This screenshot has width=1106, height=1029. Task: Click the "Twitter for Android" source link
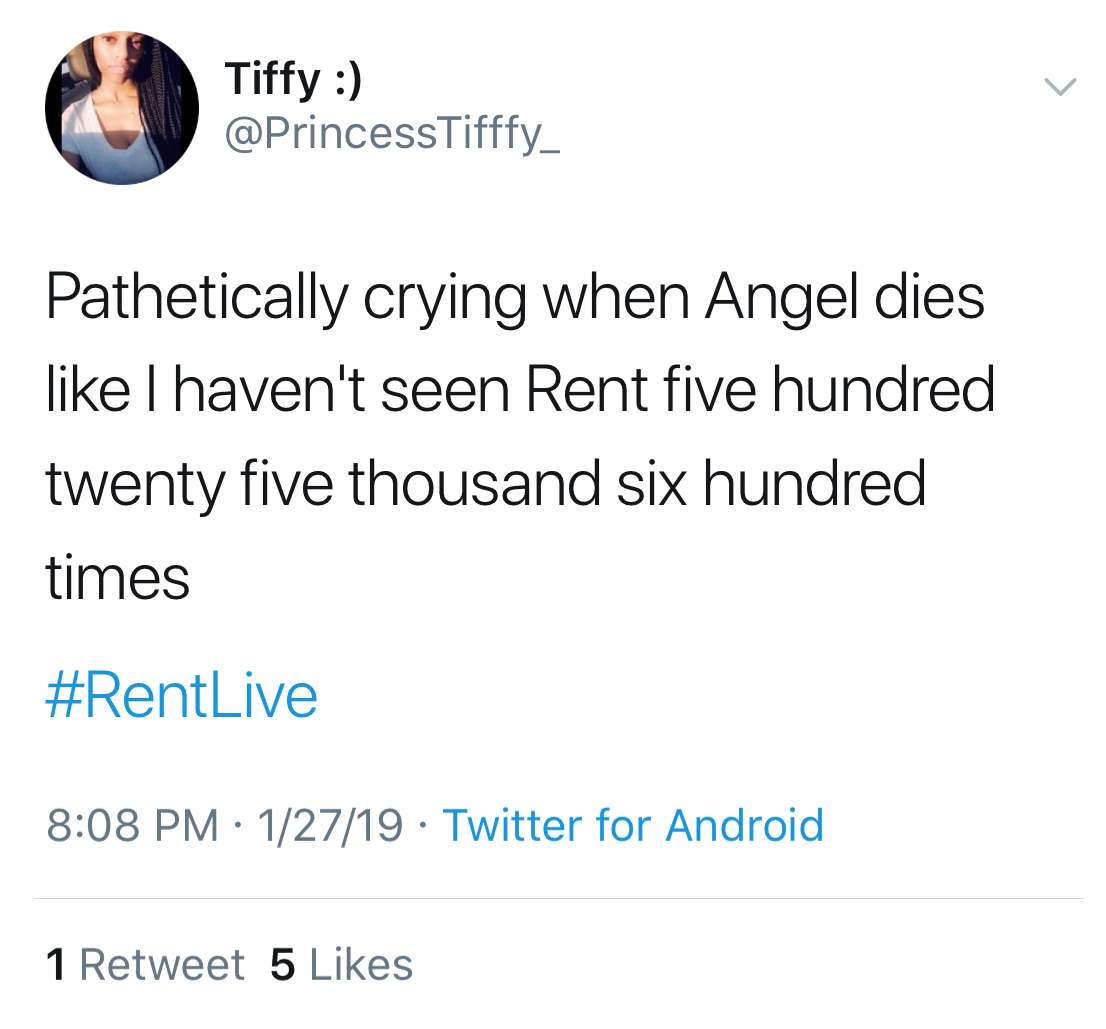pos(633,825)
